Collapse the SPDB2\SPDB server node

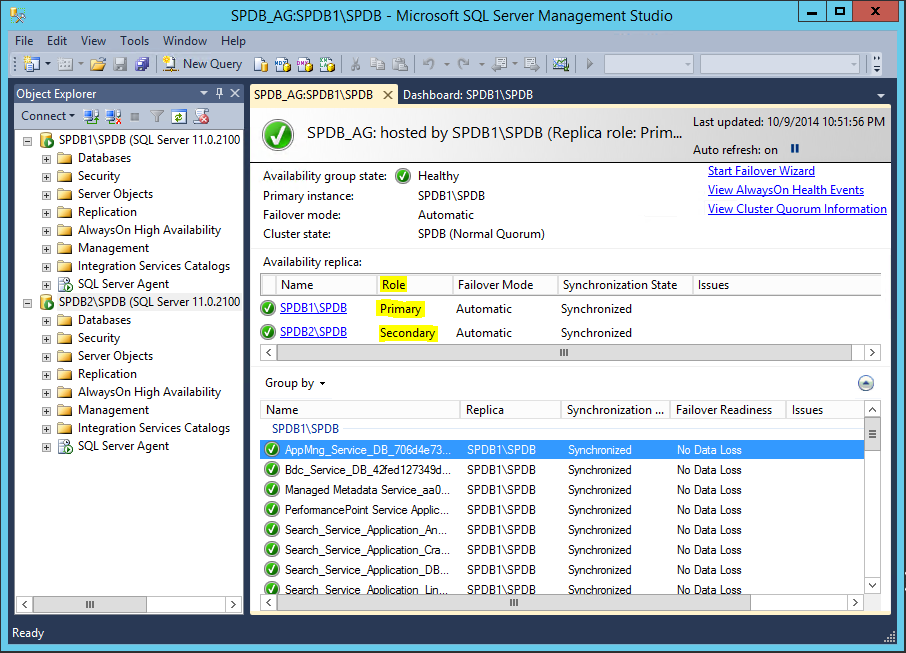[x=27, y=302]
